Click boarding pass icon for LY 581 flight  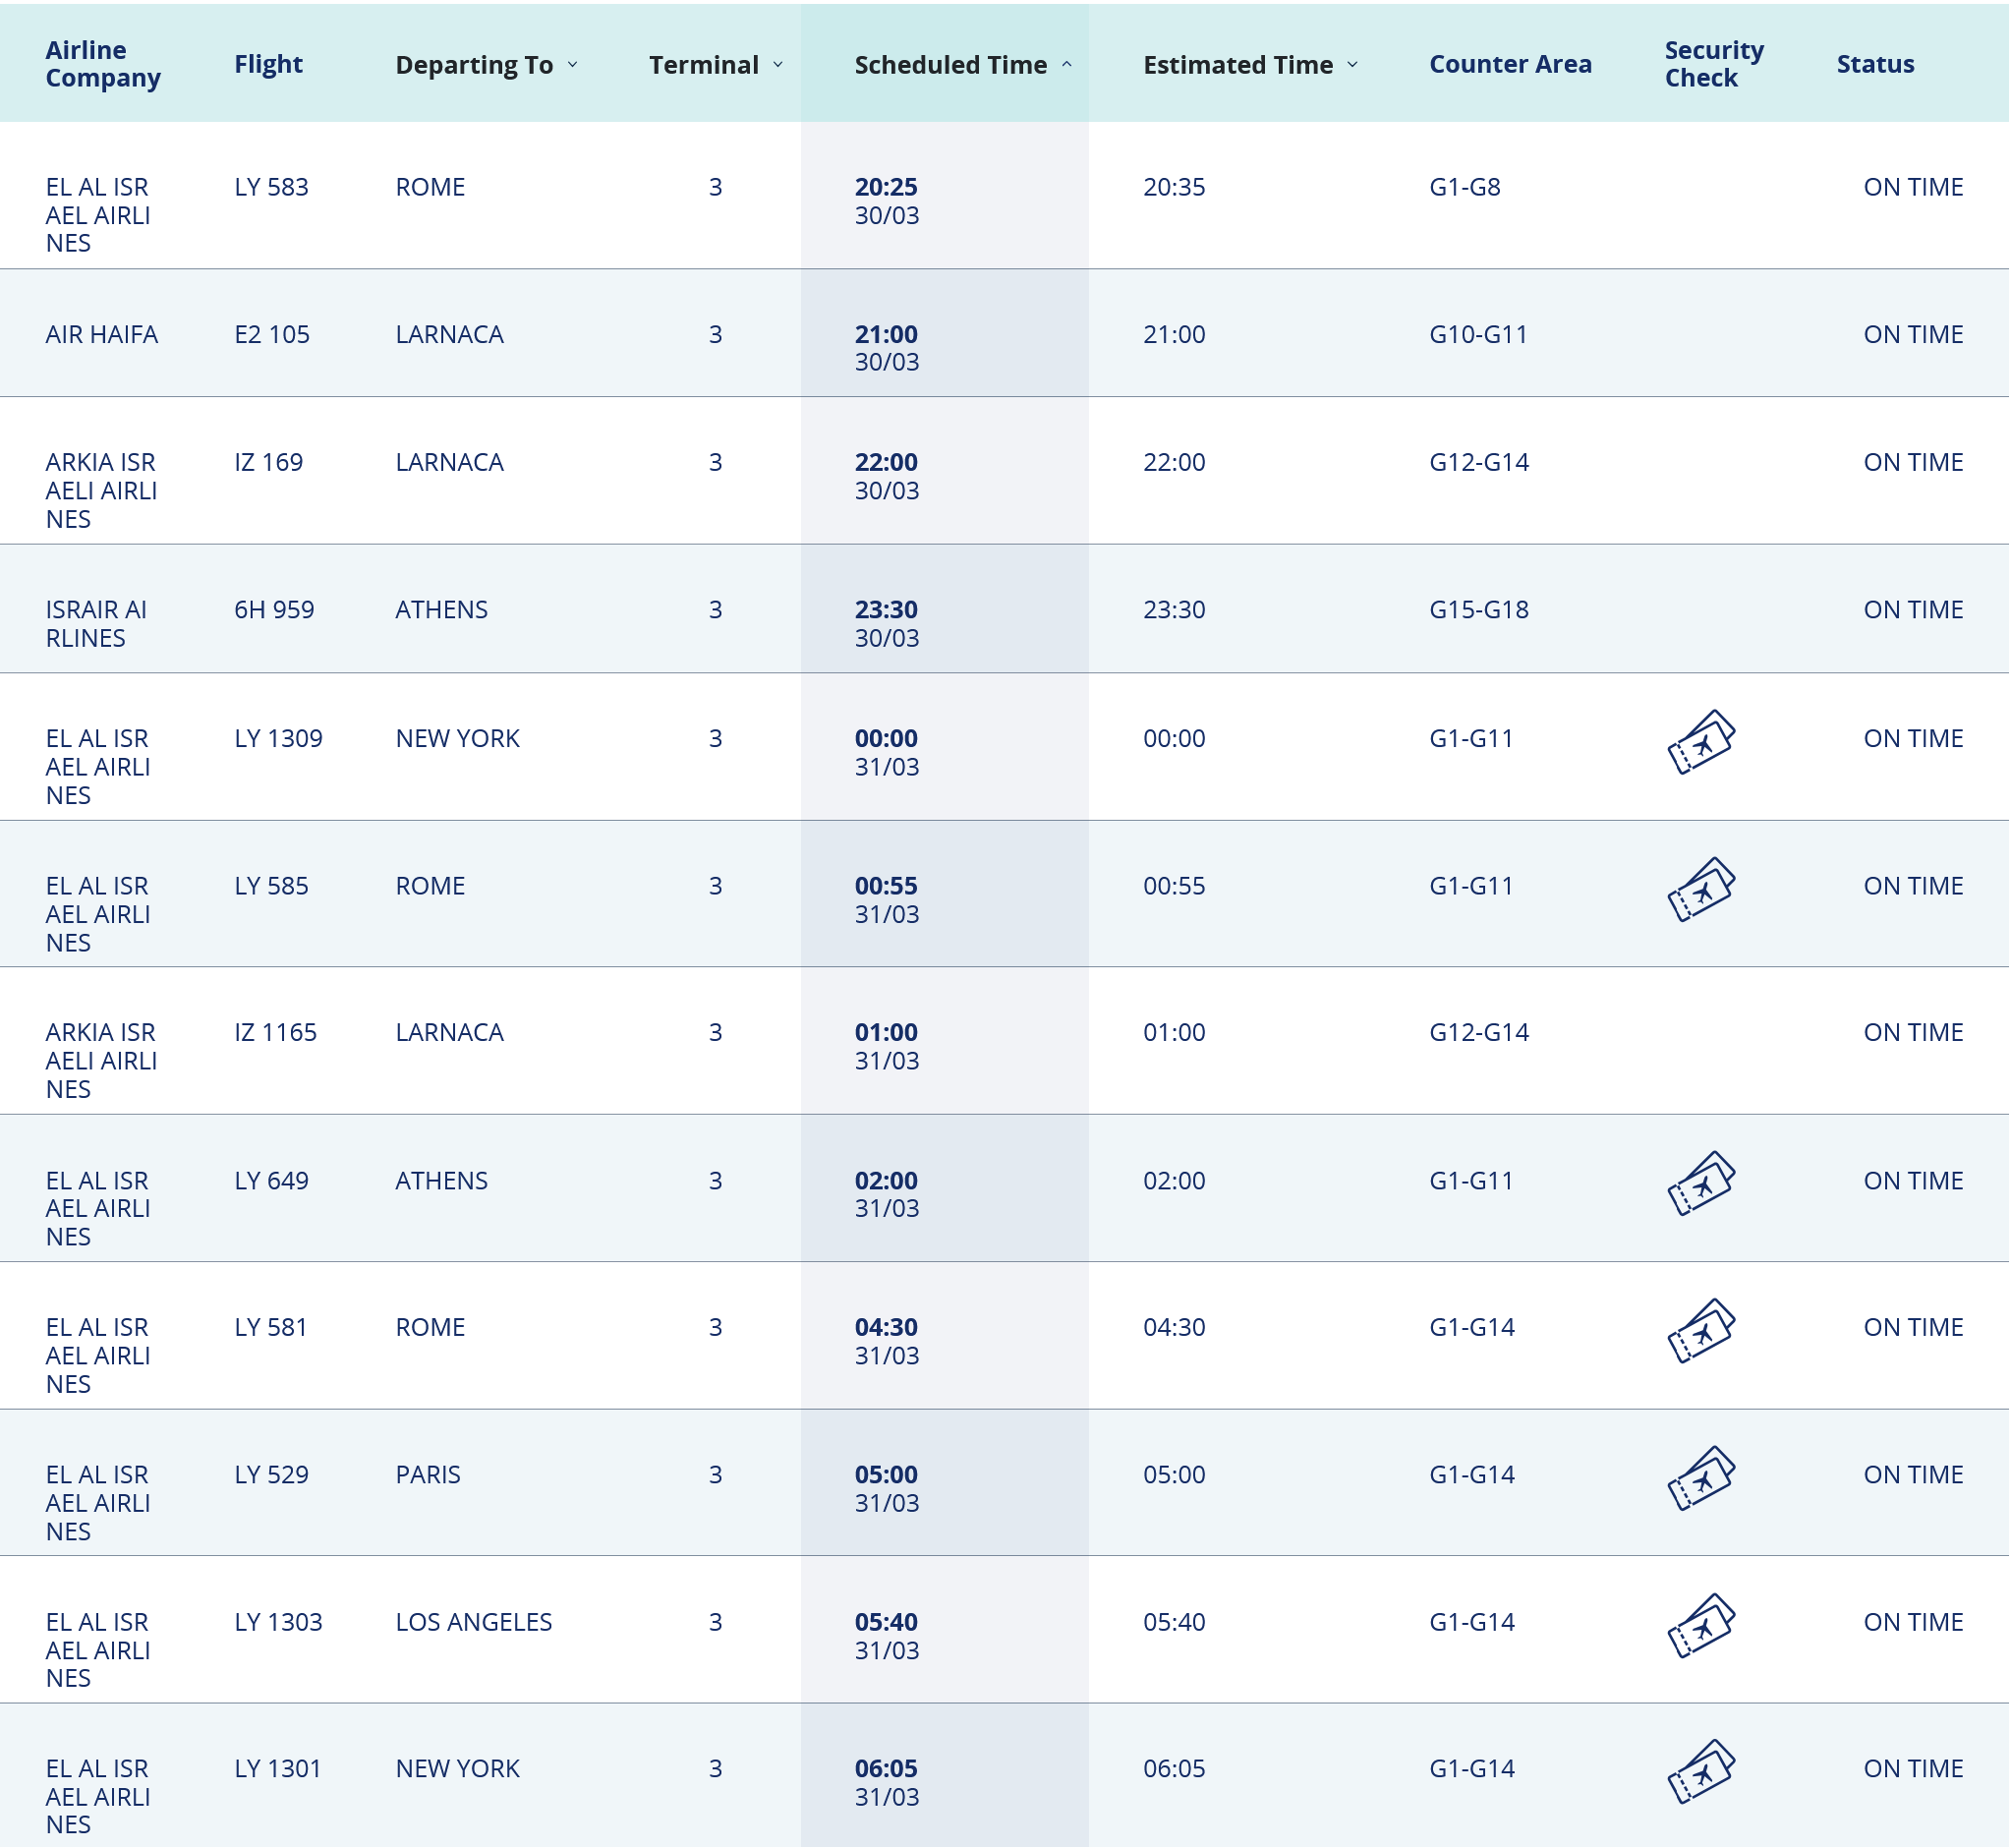point(1701,1330)
